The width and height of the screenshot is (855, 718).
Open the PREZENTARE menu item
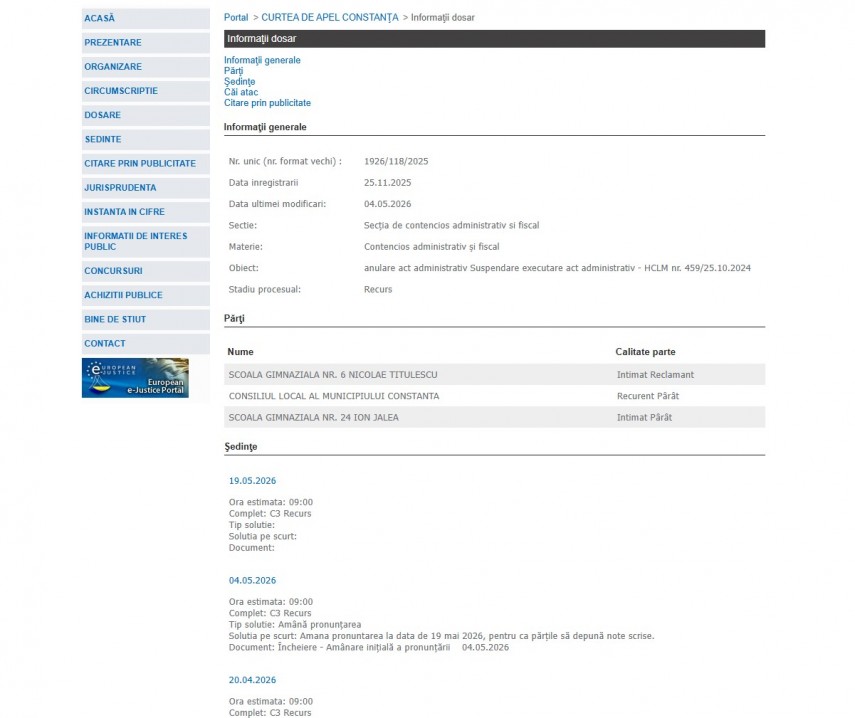point(146,43)
